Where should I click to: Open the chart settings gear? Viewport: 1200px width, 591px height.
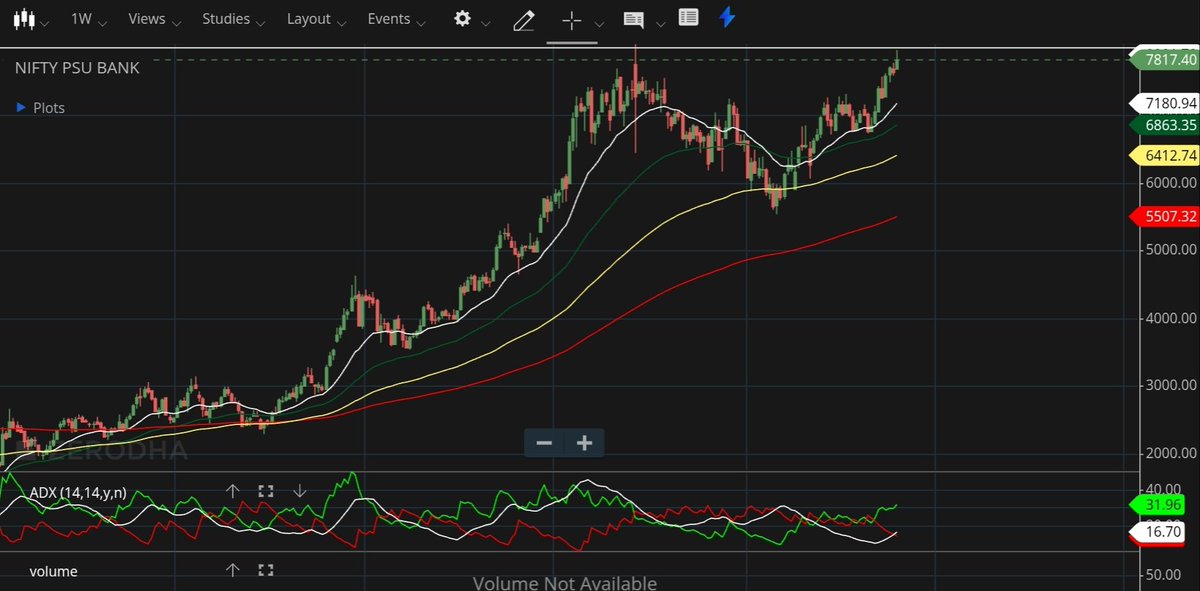[462, 18]
